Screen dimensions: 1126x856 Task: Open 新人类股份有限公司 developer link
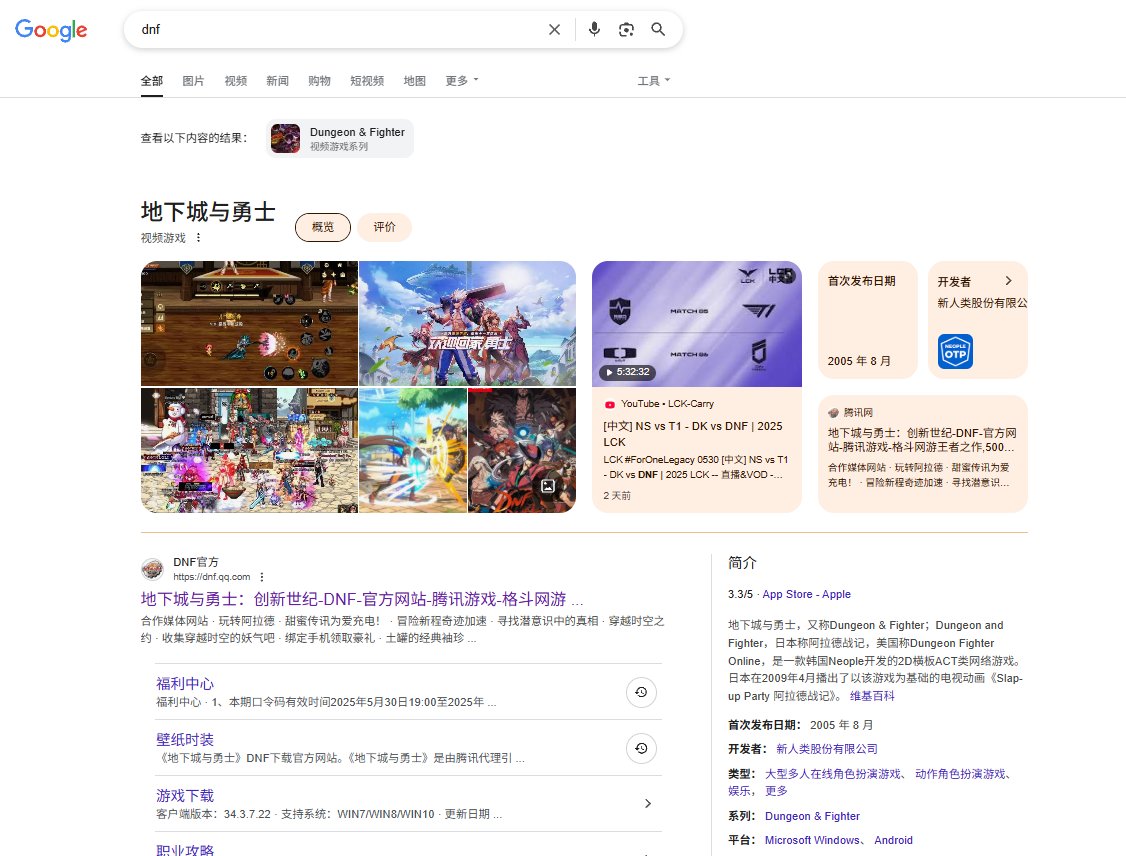(x=827, y=749)
